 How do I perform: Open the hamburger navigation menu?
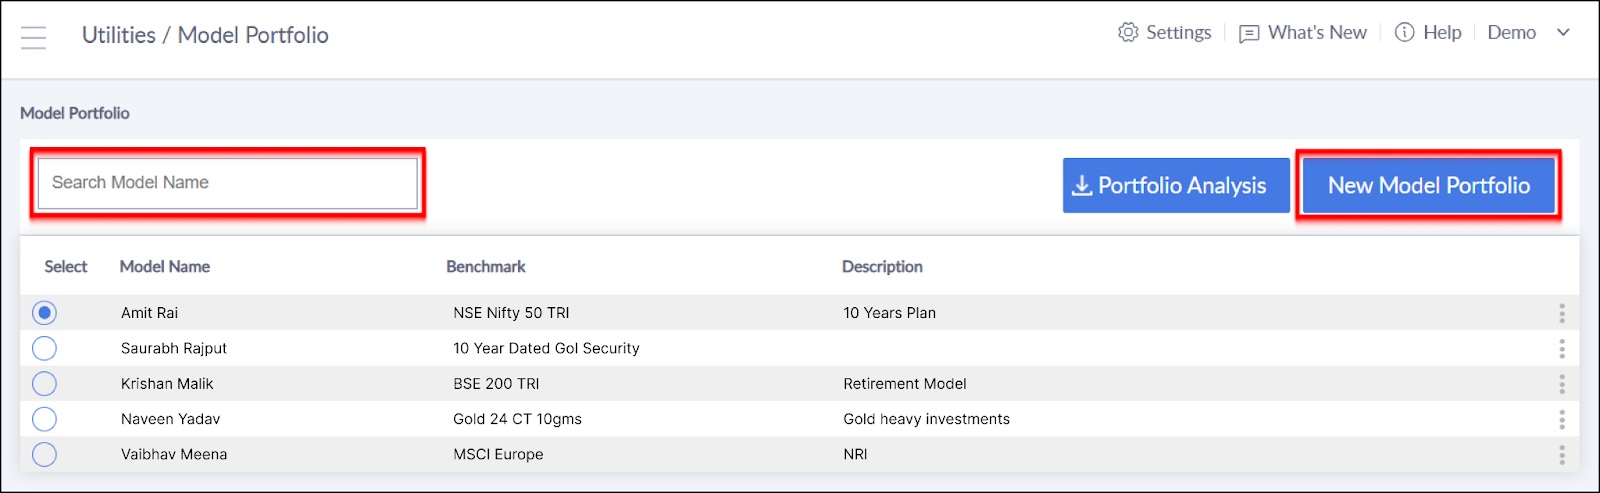coord(34,37)
